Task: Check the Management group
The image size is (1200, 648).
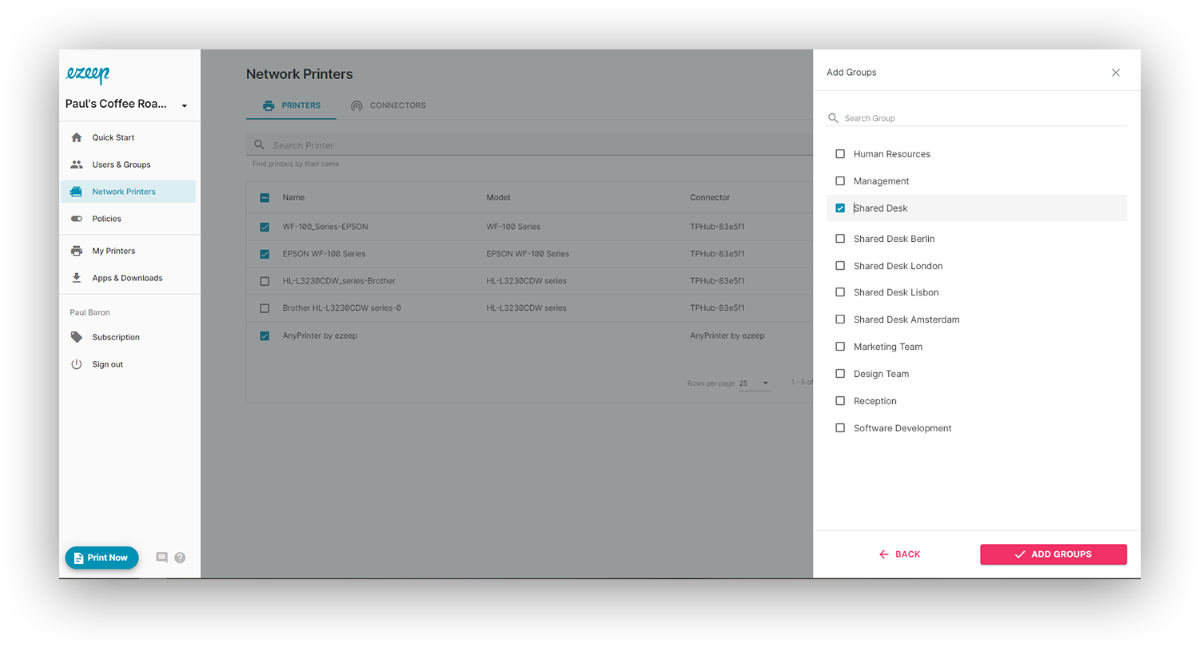Action: click(840, 181)
